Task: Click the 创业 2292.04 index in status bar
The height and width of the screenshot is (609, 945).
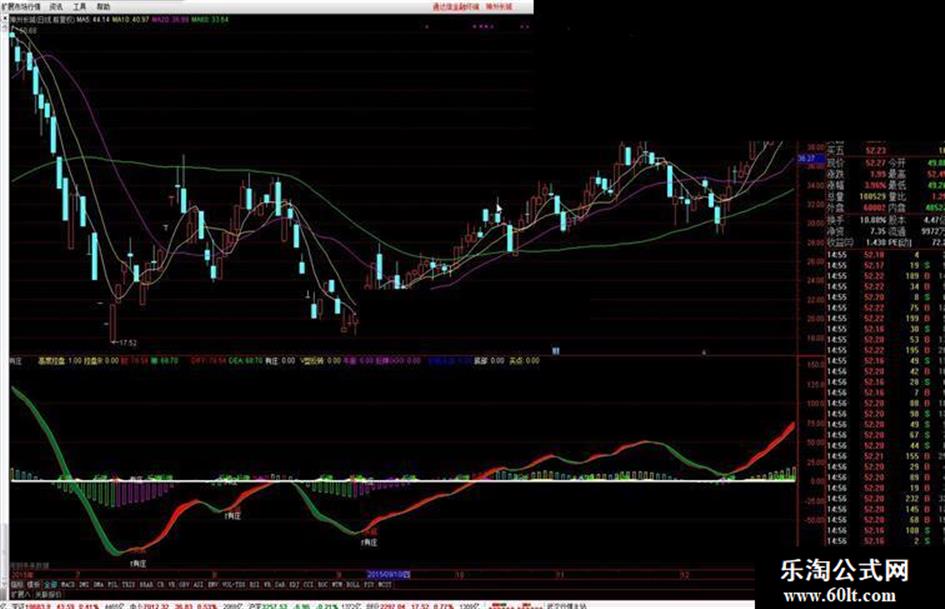Action: tap(384, 605)
